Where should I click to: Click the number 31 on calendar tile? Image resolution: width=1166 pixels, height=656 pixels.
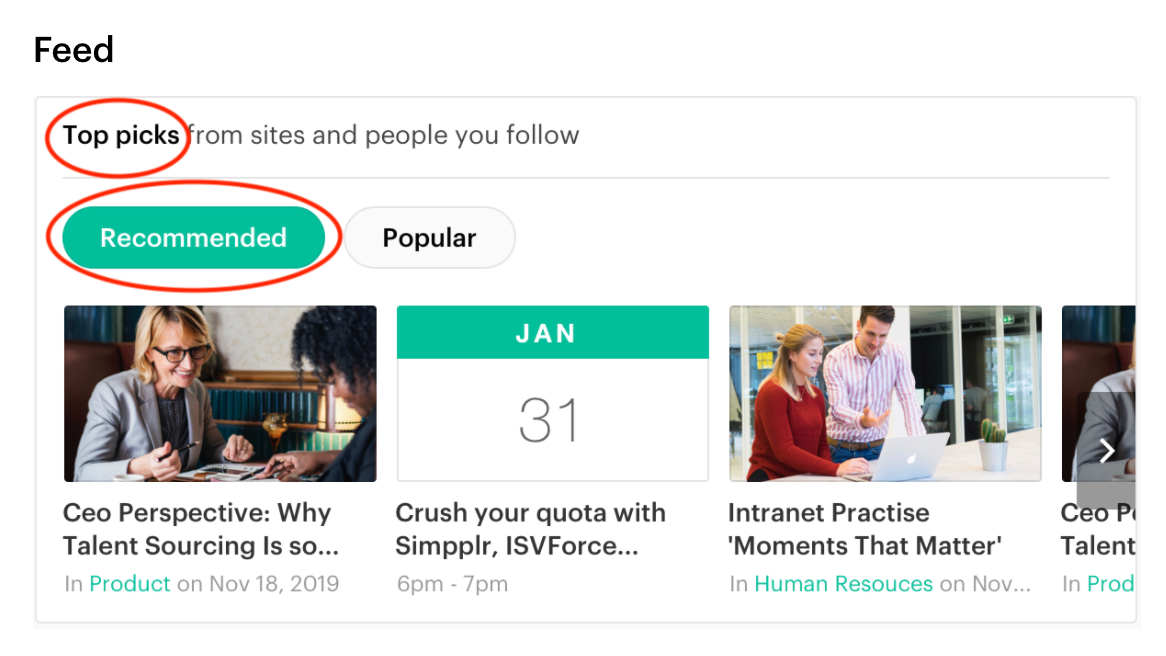click(549, 421)
